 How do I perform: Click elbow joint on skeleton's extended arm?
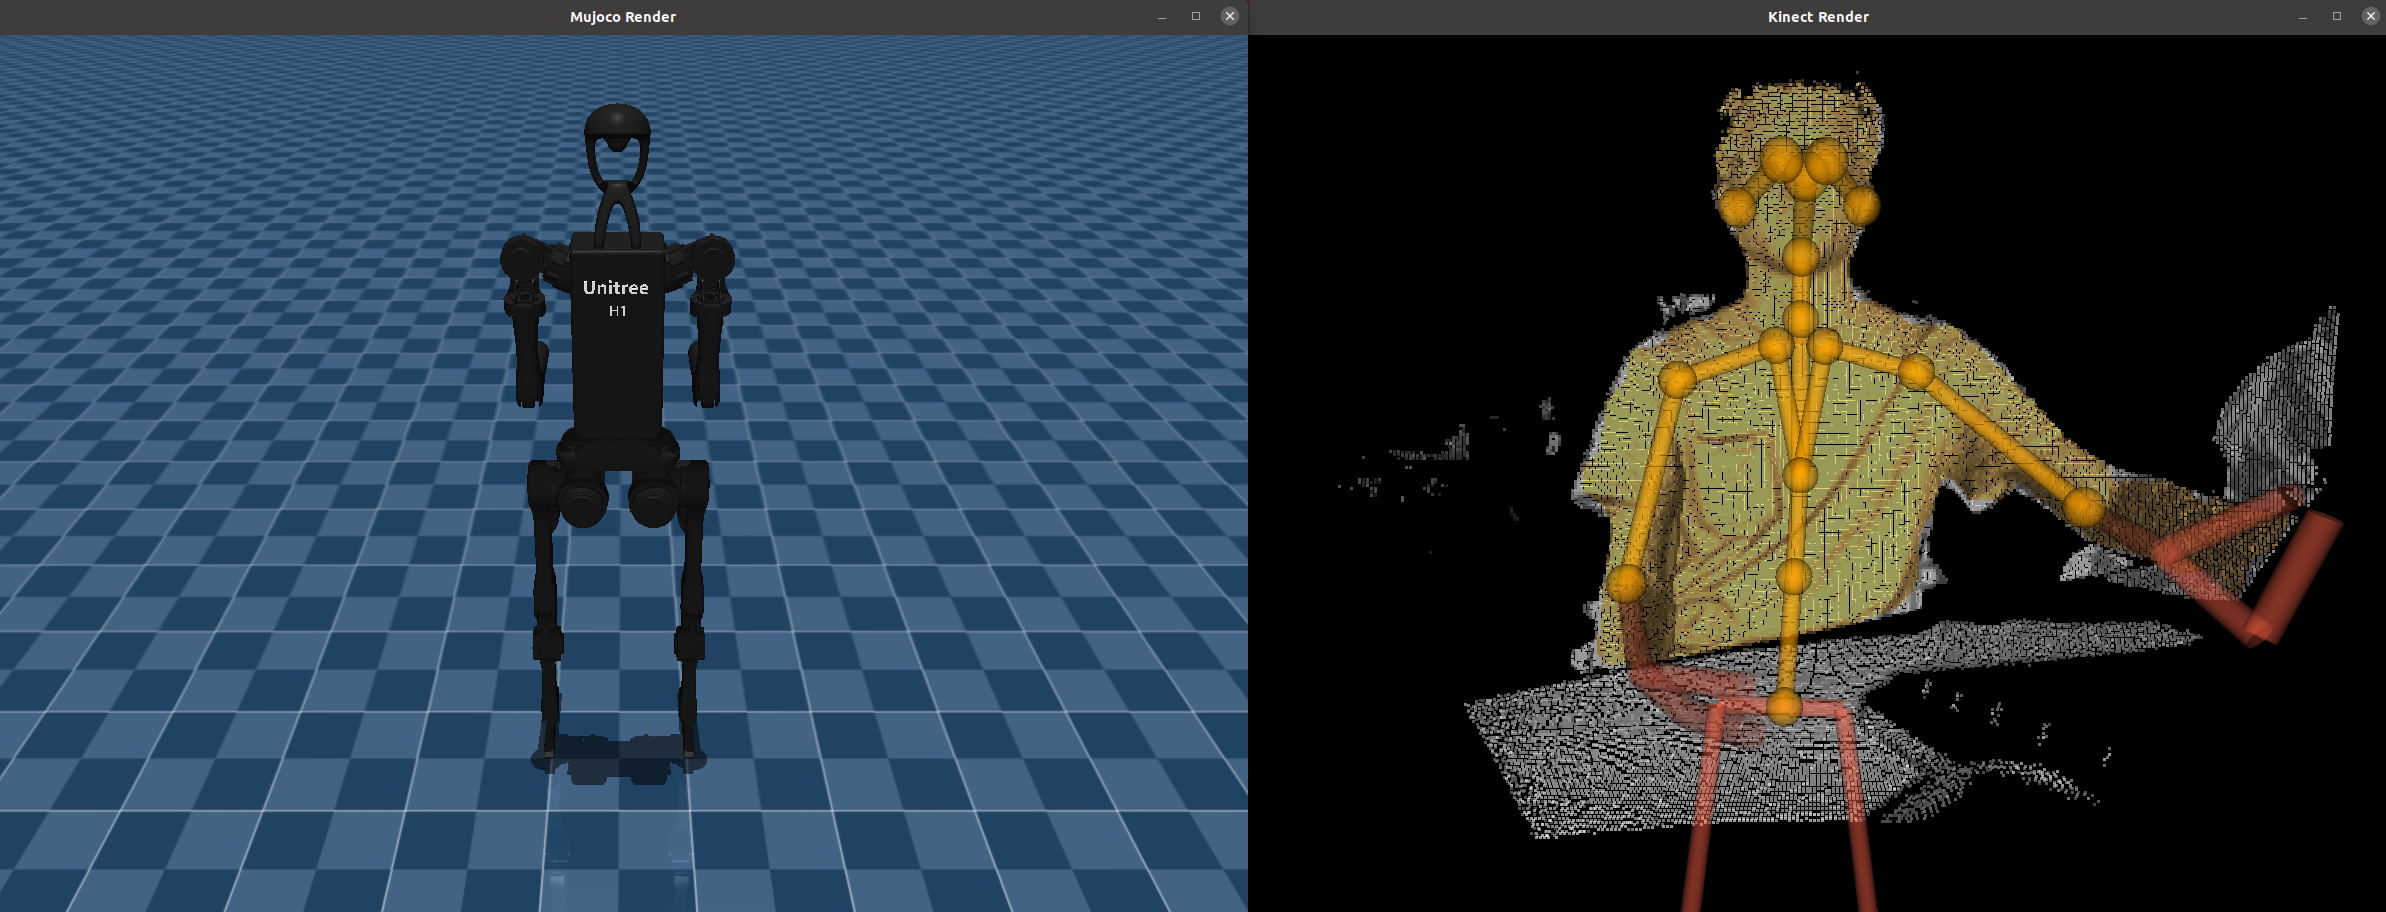[x=2085, y=507]
